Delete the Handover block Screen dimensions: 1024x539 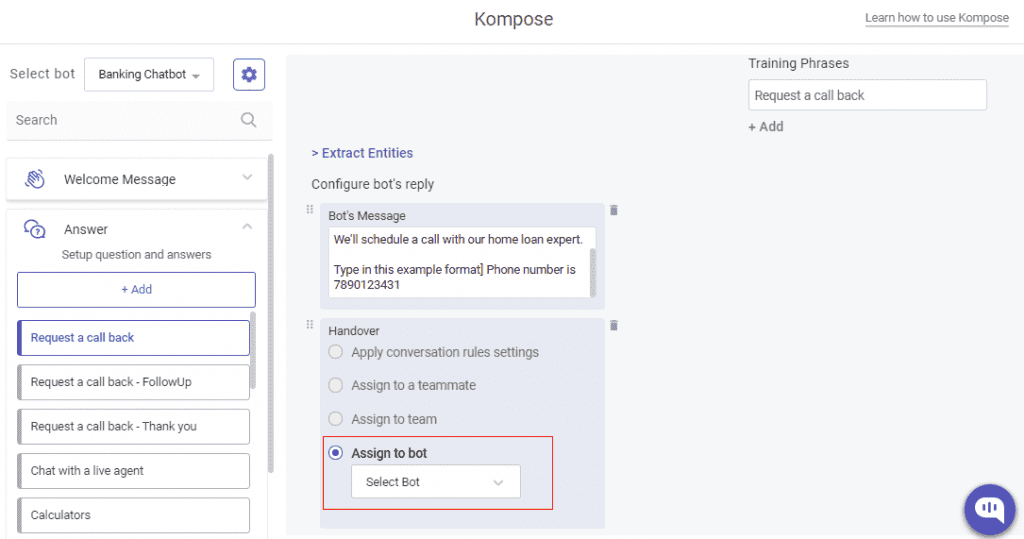[x=614, y=325]
